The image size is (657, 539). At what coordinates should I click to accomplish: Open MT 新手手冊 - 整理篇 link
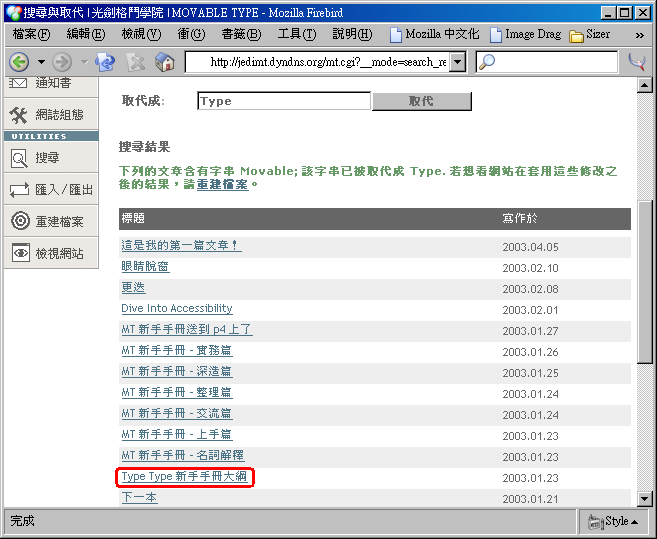[177, 392]
